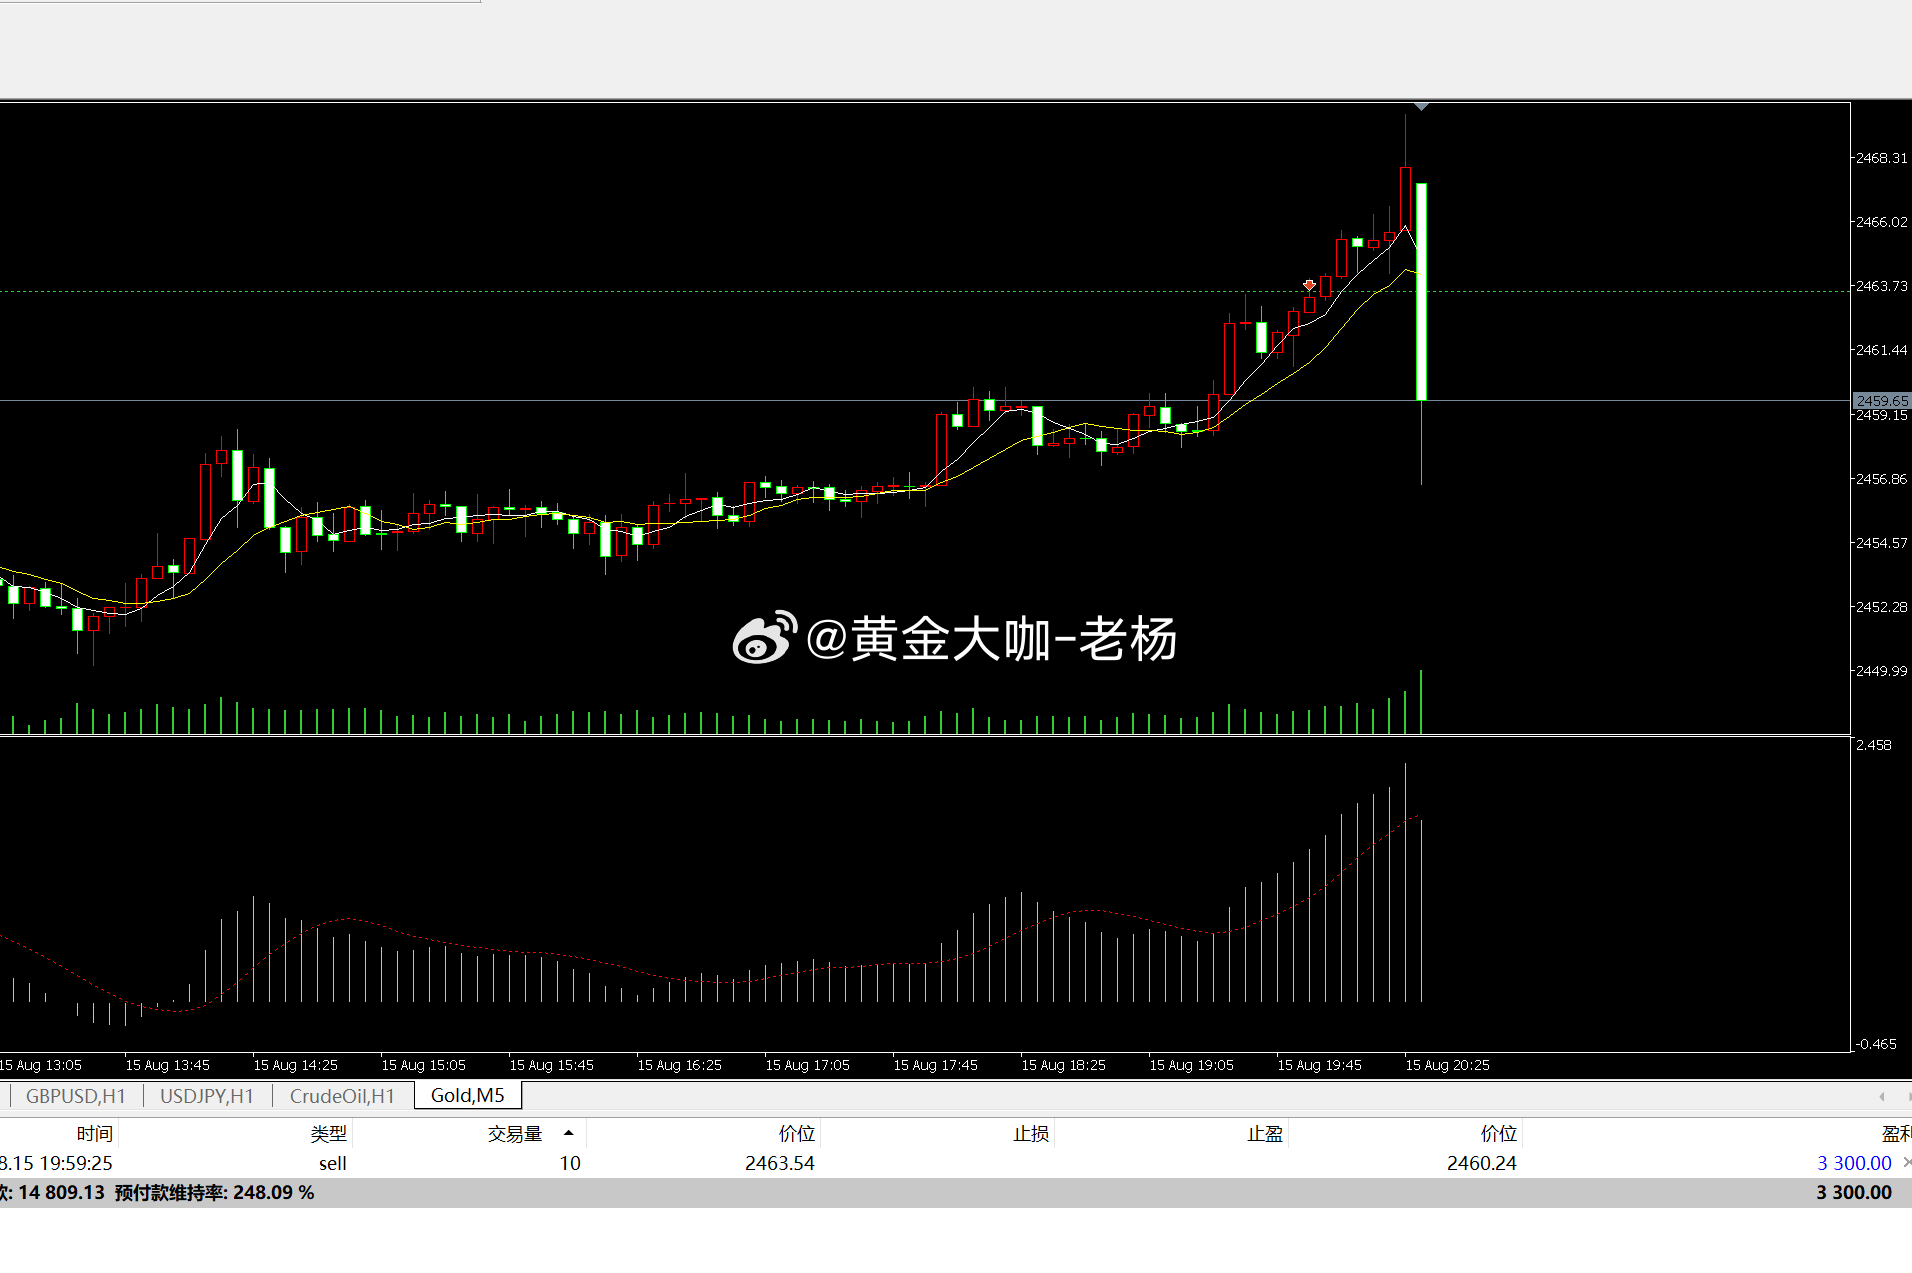
Task: Sort by the 交易量 column sort arrow
Action: tap(568, 1133)
